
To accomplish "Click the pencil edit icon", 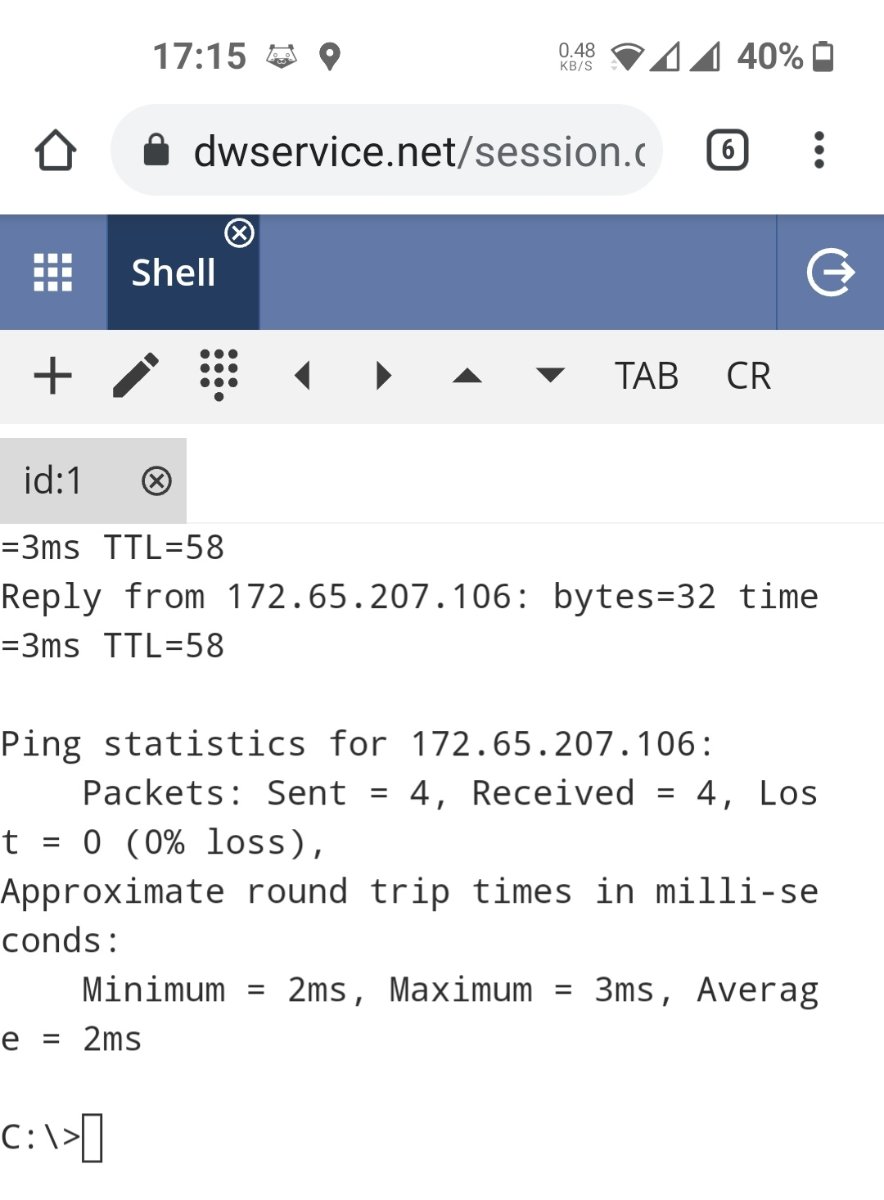I will point(136,377).
